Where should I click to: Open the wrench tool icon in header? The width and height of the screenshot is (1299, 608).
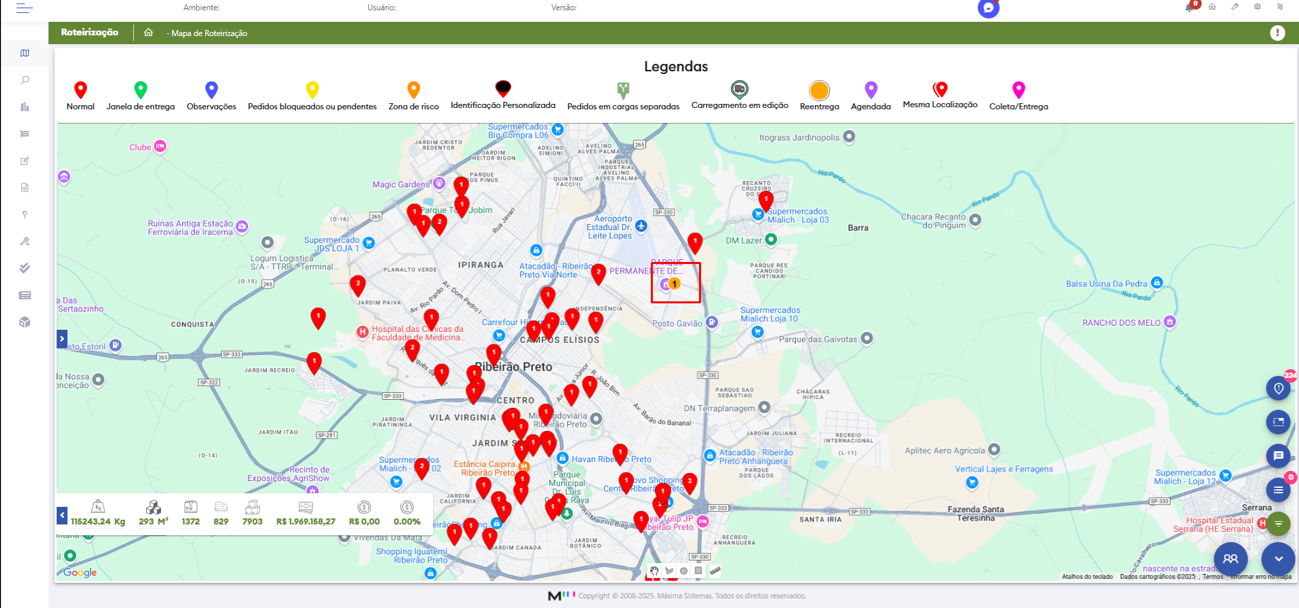click(1235, 7)
